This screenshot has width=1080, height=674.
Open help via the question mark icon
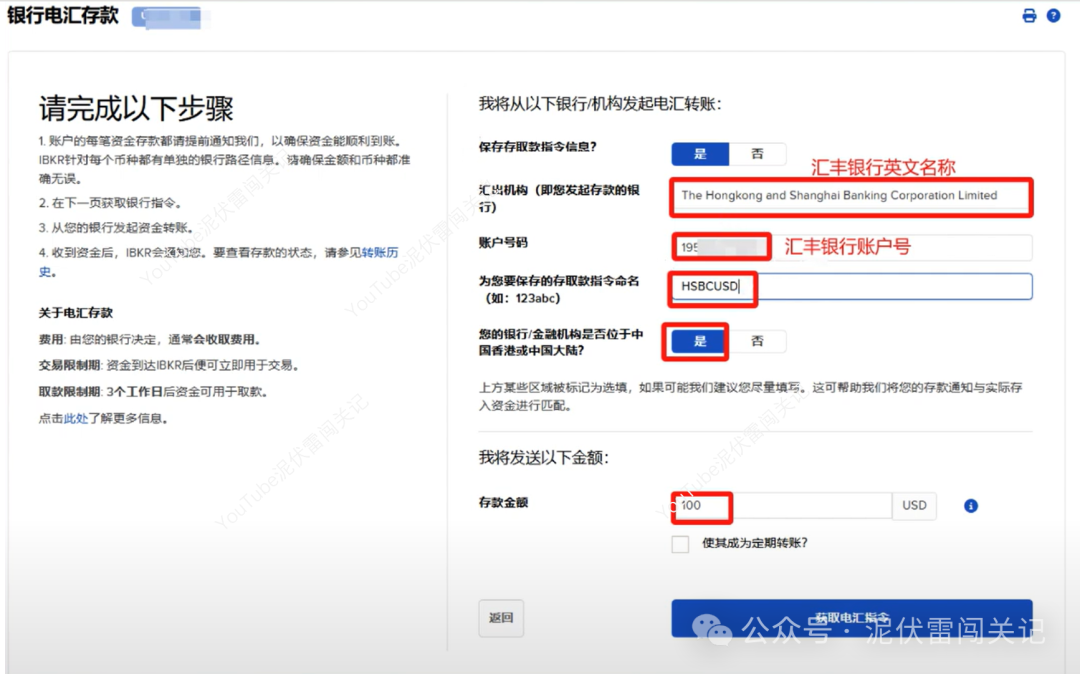point(1053,15)
